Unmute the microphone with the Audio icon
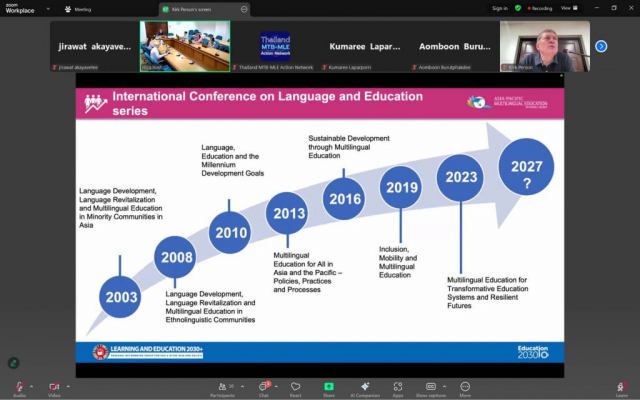 19,386
